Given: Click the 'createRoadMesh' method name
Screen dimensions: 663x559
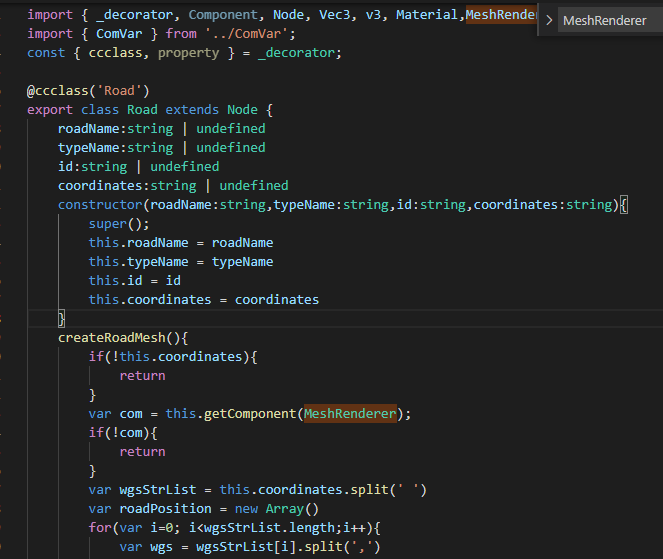Looking at the screenshot, I should tap(112, 338).
